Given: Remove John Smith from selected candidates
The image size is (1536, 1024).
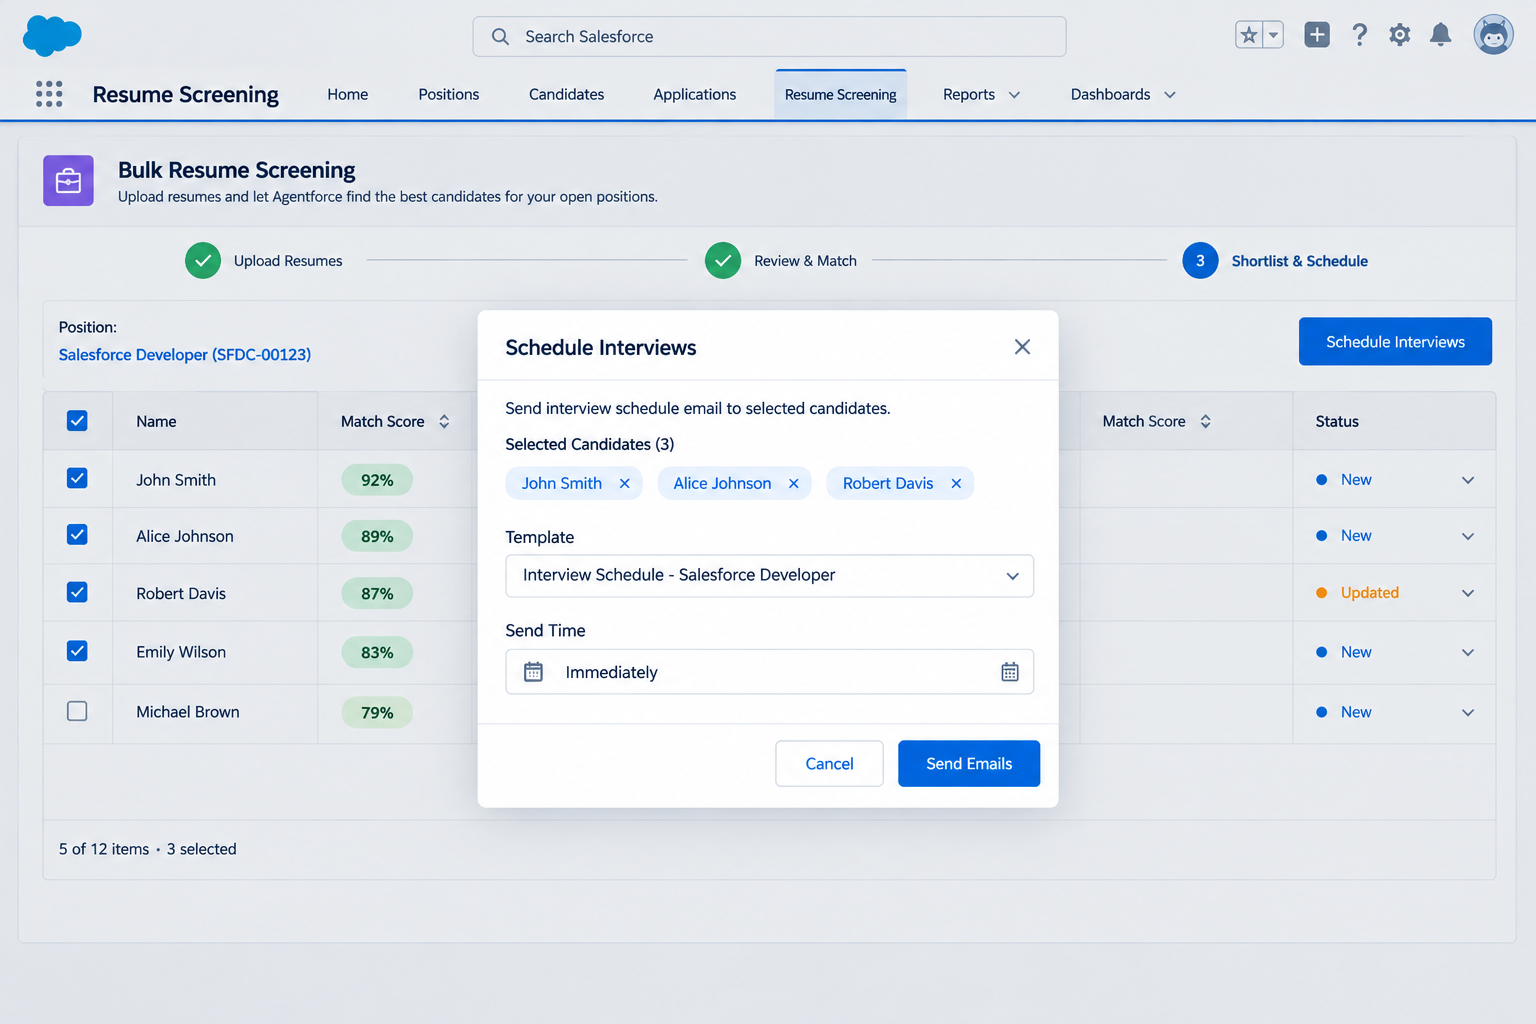Looking at the screenshot, I should tap(624, 483).
